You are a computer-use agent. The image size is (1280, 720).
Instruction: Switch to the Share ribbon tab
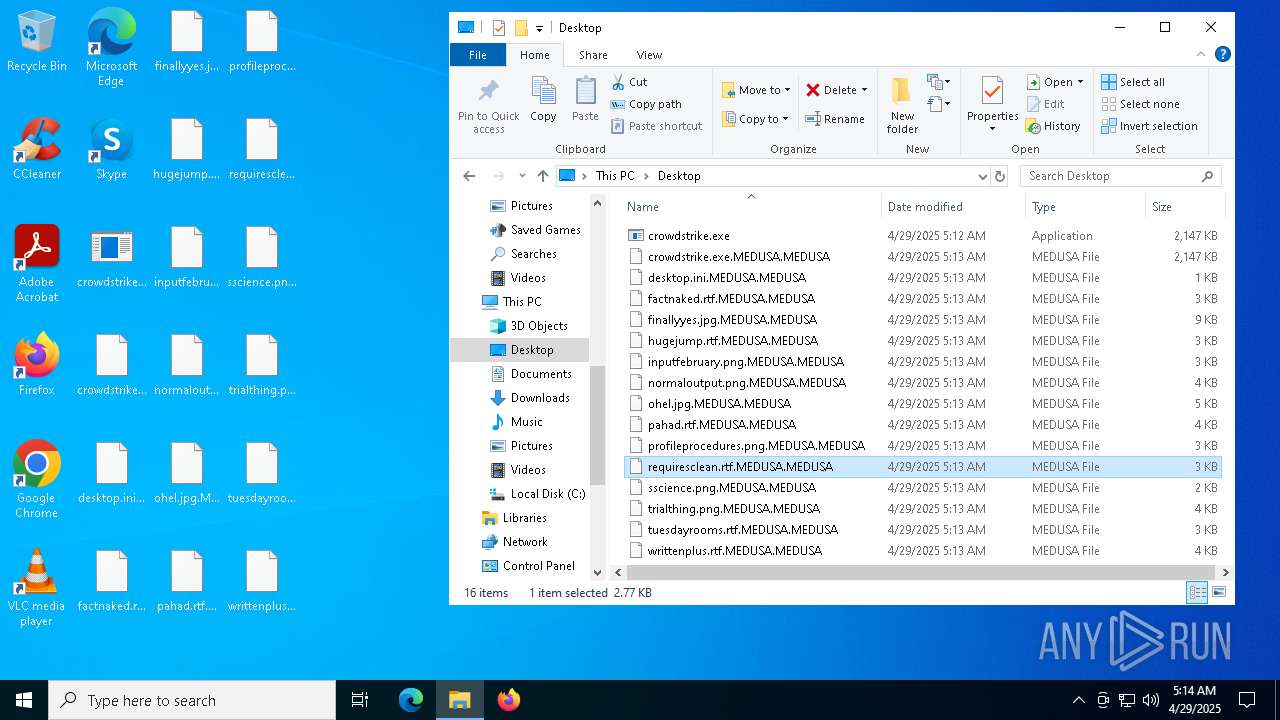593,55
